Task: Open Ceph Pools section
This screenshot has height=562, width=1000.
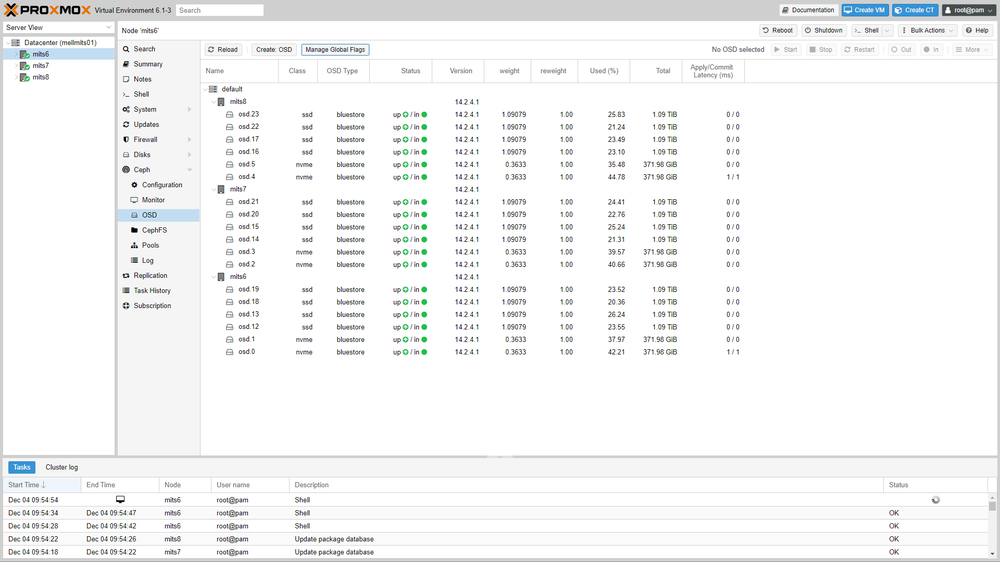Action: [x=150, y=245]
